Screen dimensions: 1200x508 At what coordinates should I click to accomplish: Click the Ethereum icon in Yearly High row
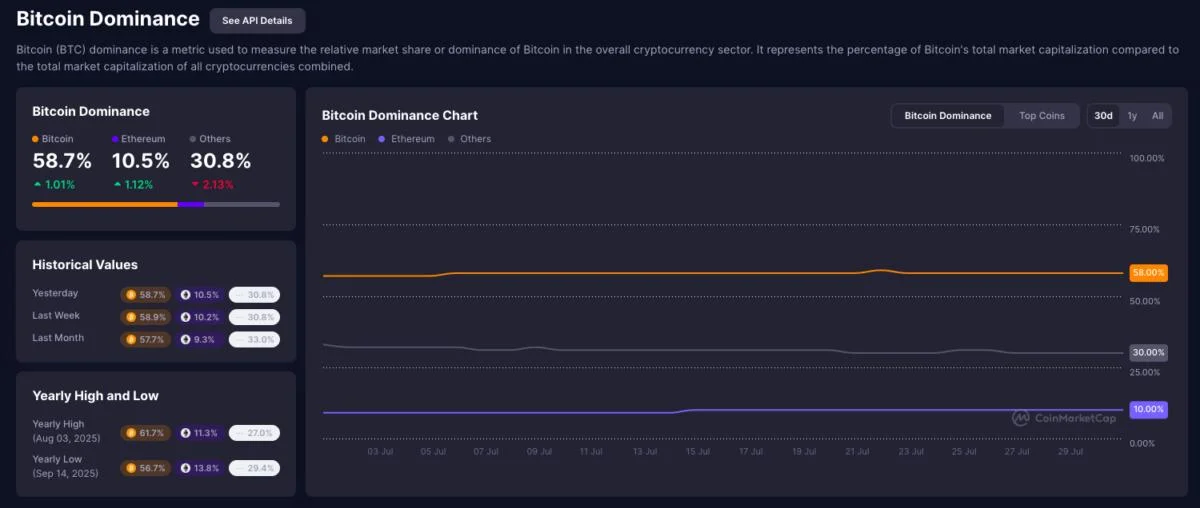[x=186, y=433]
